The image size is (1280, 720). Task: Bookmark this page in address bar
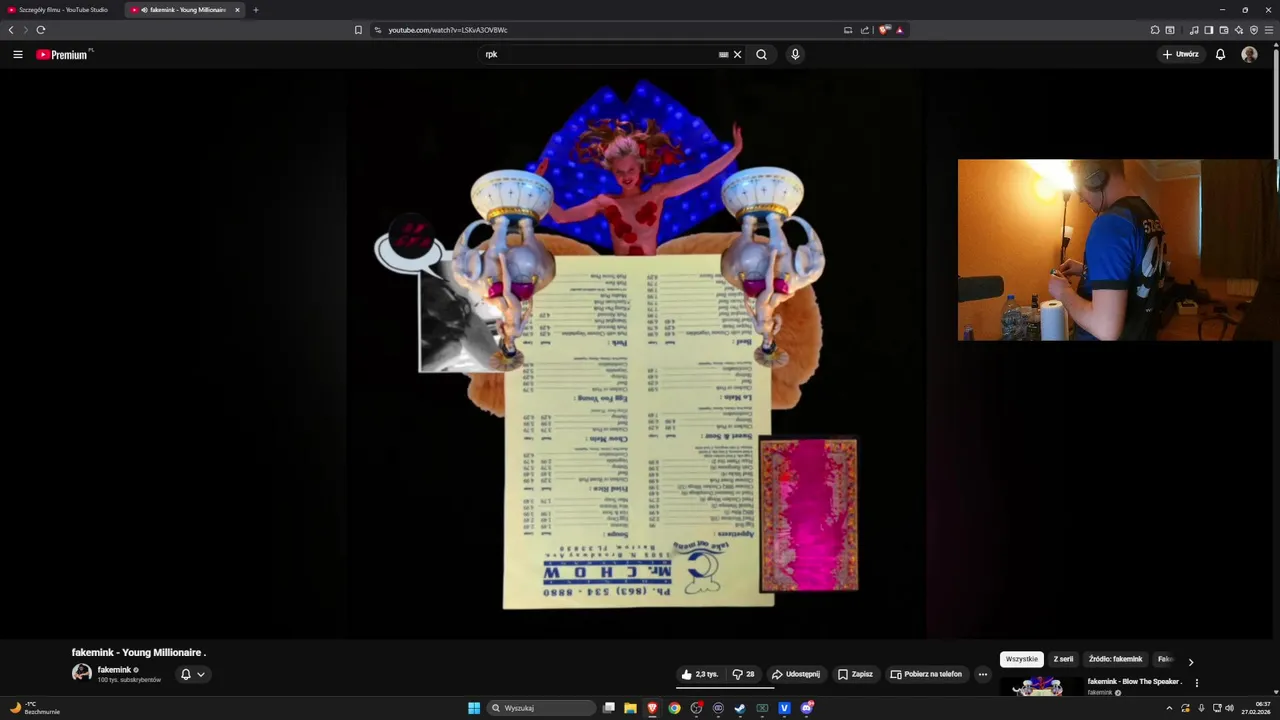point(358,30)
